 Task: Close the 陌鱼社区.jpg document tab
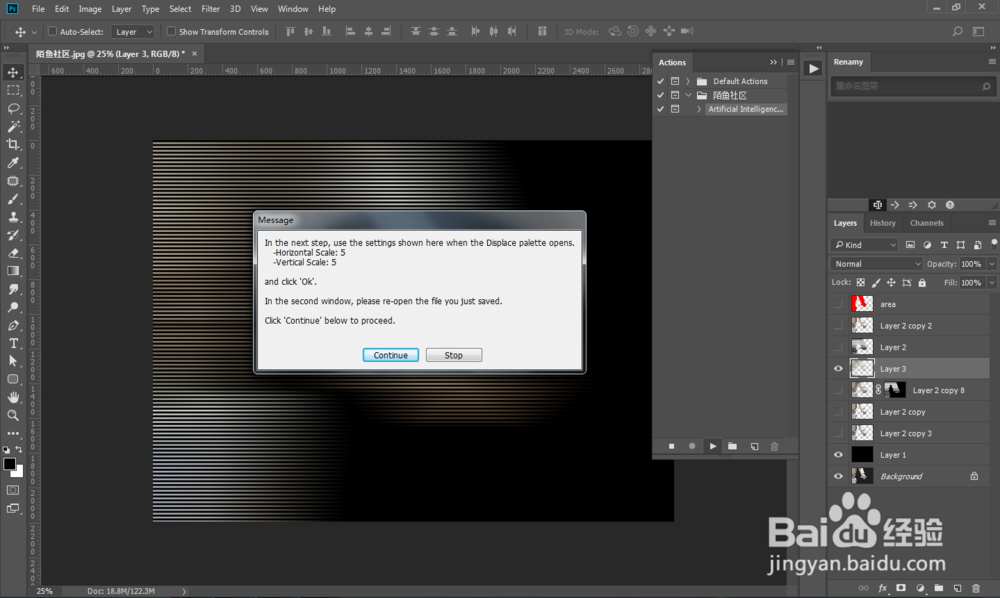click(195, 54)
